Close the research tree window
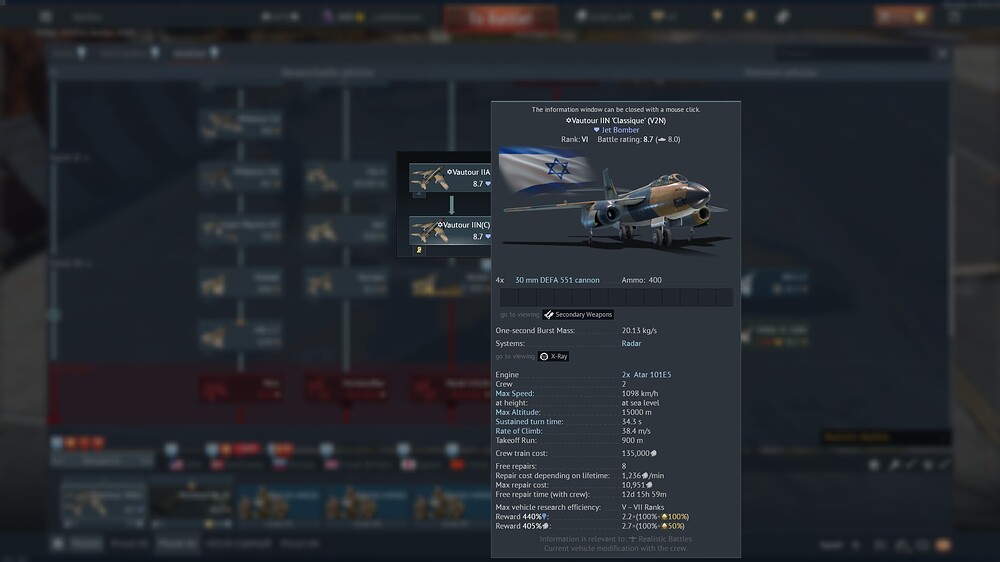Image resolution: width=1000 pixels, height=562 pixels. click(x=943, y=54)
